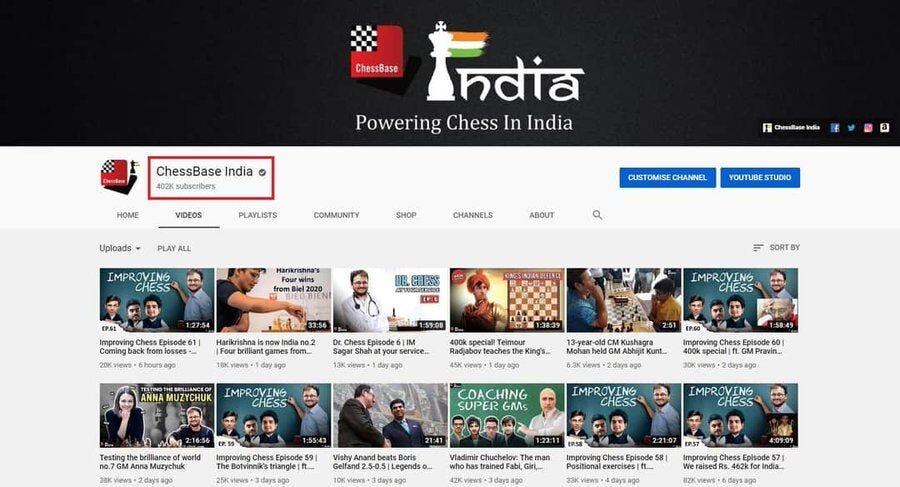Open the About tab
Image resolution: width=900 pixels, height=487 pixels.
(x=542, y=215)
